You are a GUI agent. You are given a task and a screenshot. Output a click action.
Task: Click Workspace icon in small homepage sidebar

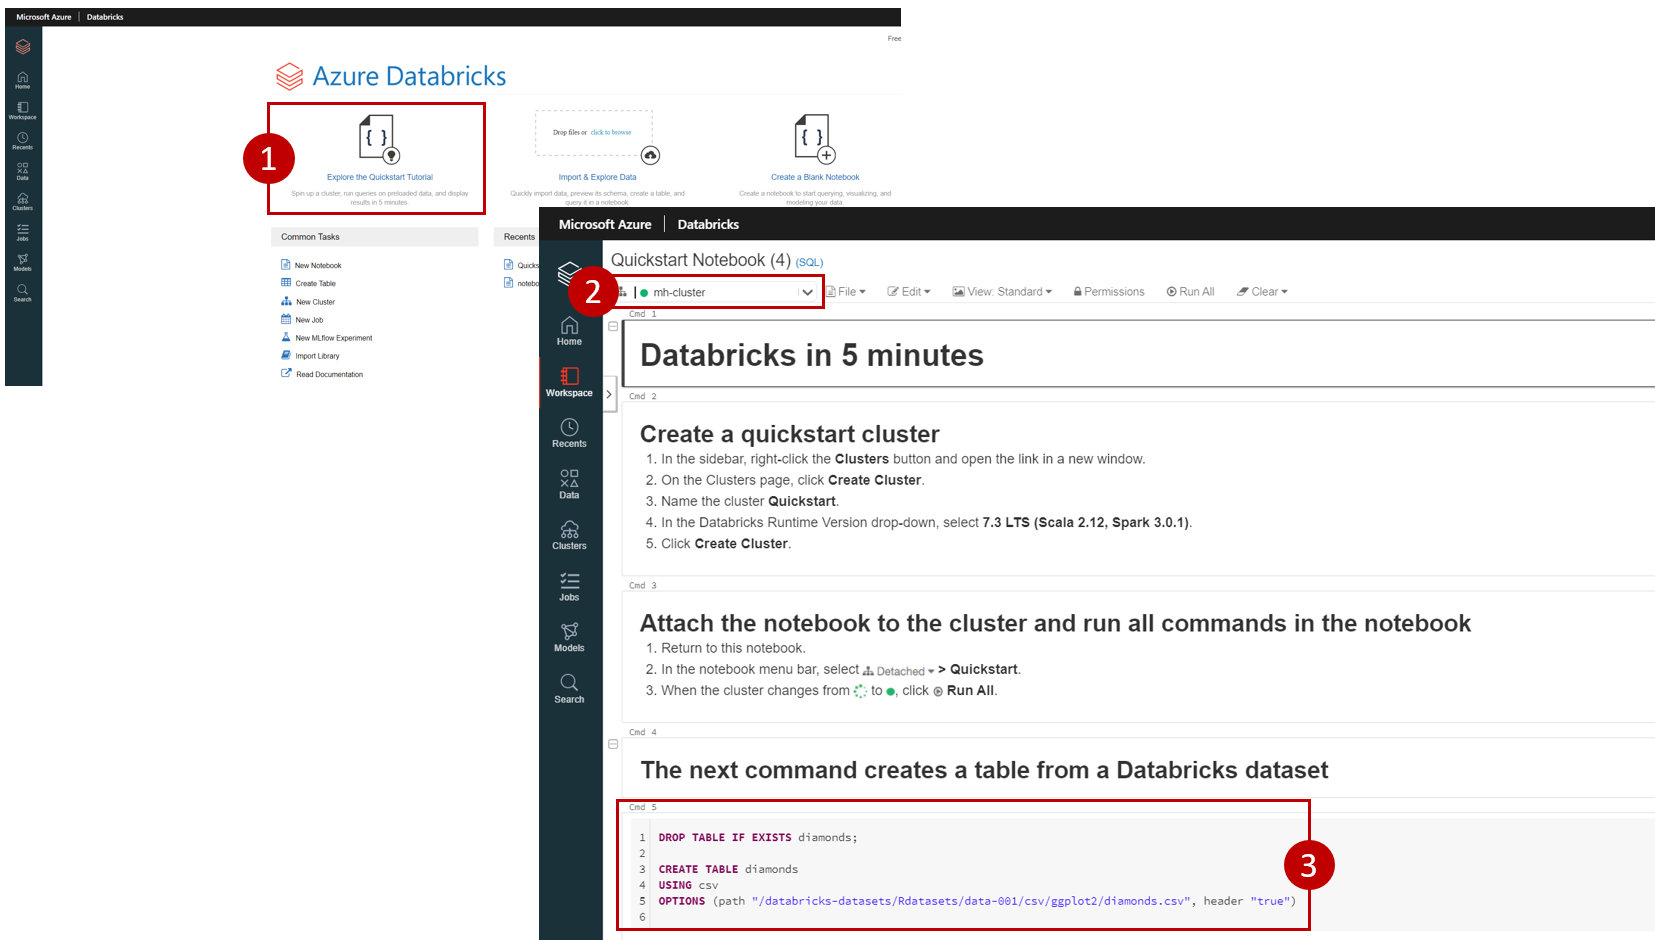pos(22,110)
